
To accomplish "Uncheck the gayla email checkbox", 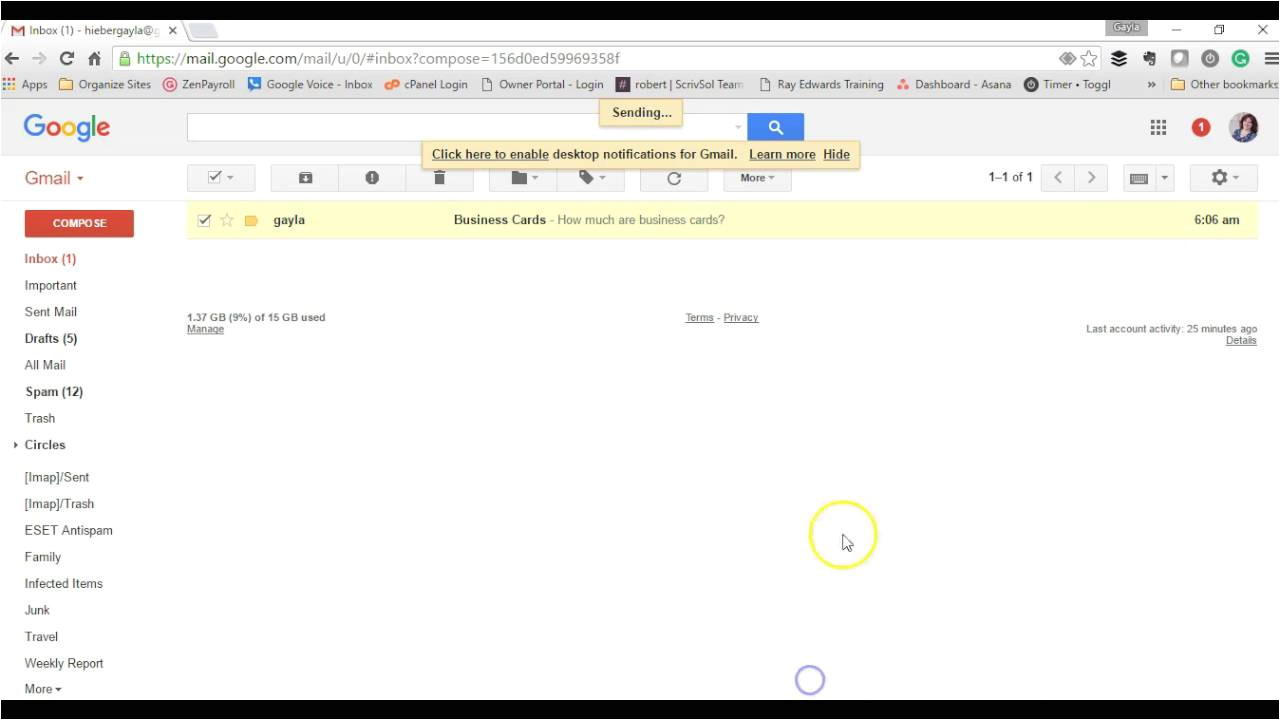I will (x=205, y=220).
